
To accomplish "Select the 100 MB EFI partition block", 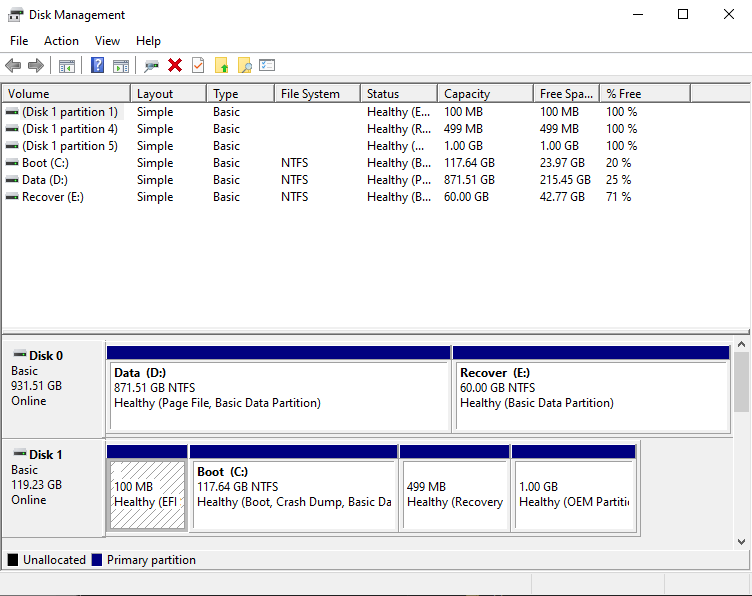I will pos(147,494).
